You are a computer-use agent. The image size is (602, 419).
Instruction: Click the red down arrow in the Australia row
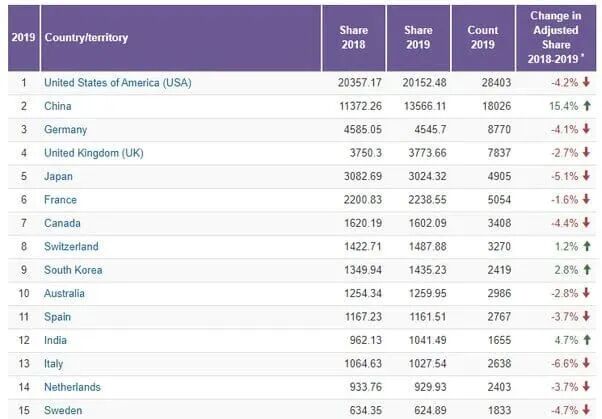point(586,293)
